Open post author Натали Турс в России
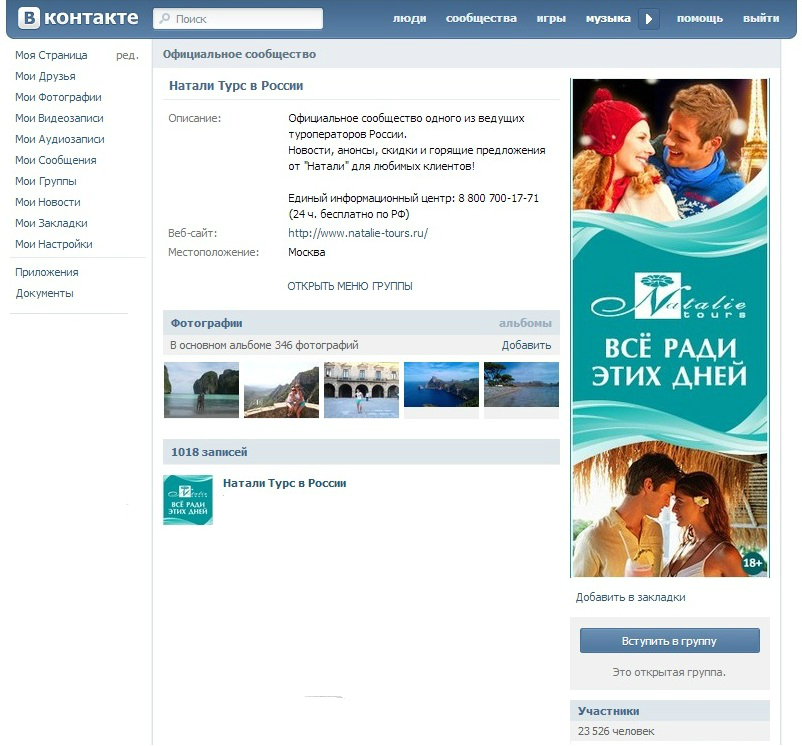 284,483
